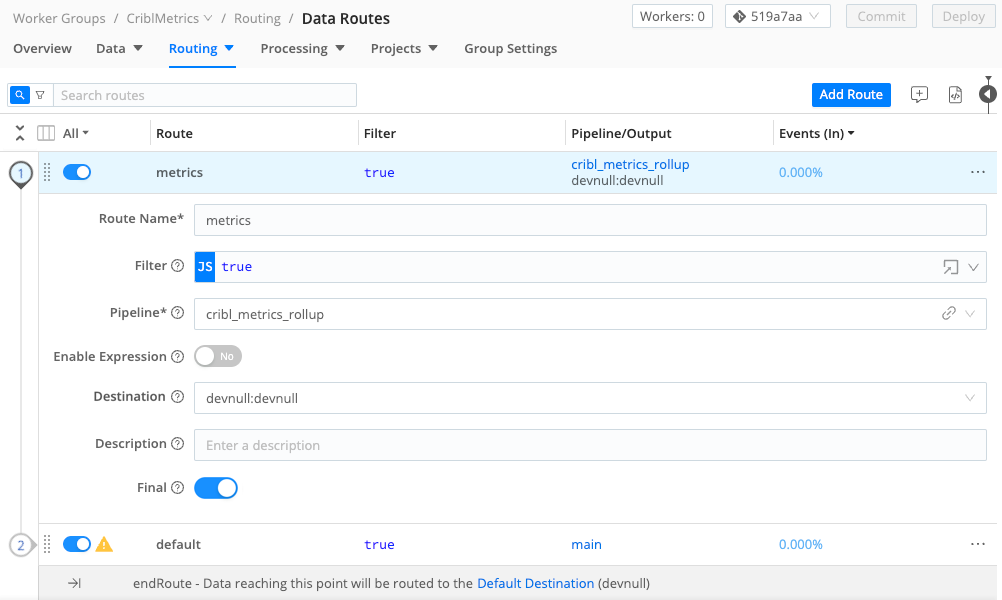The height and width of the screenshot is (600, 1002).
Task: Open the Group Settings tab
Action: (510, 48)
